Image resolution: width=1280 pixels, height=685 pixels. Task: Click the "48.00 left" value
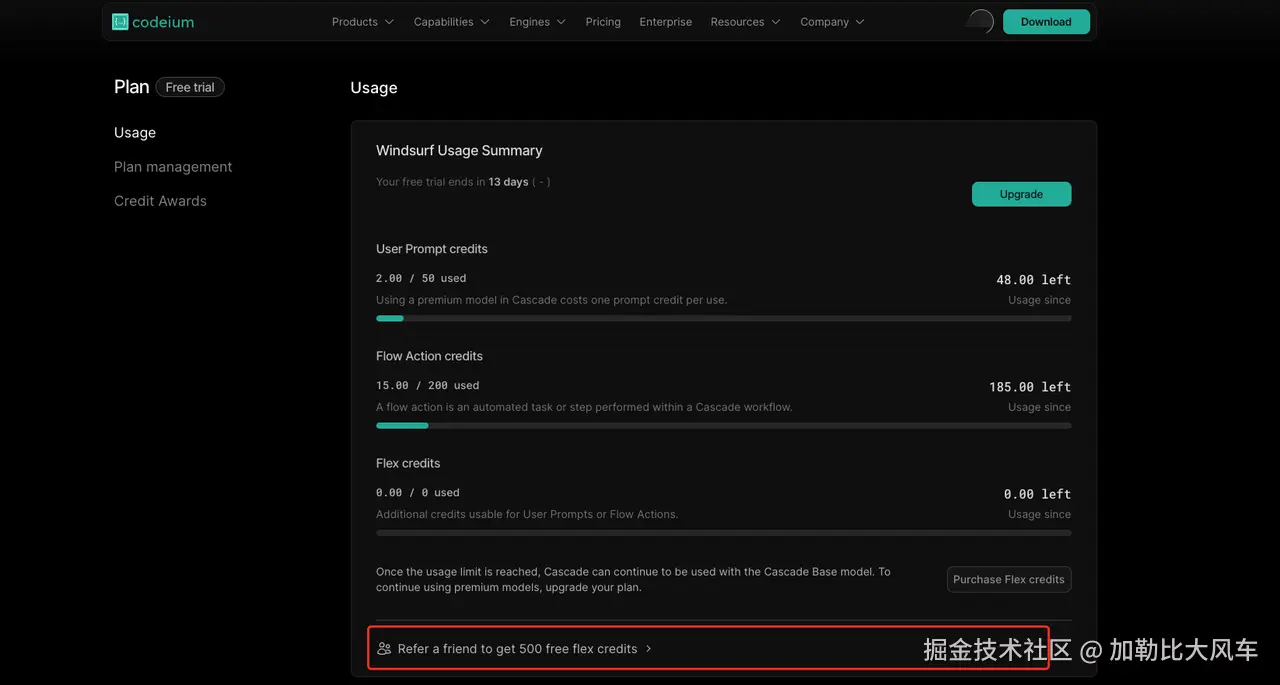(1033, 280)
